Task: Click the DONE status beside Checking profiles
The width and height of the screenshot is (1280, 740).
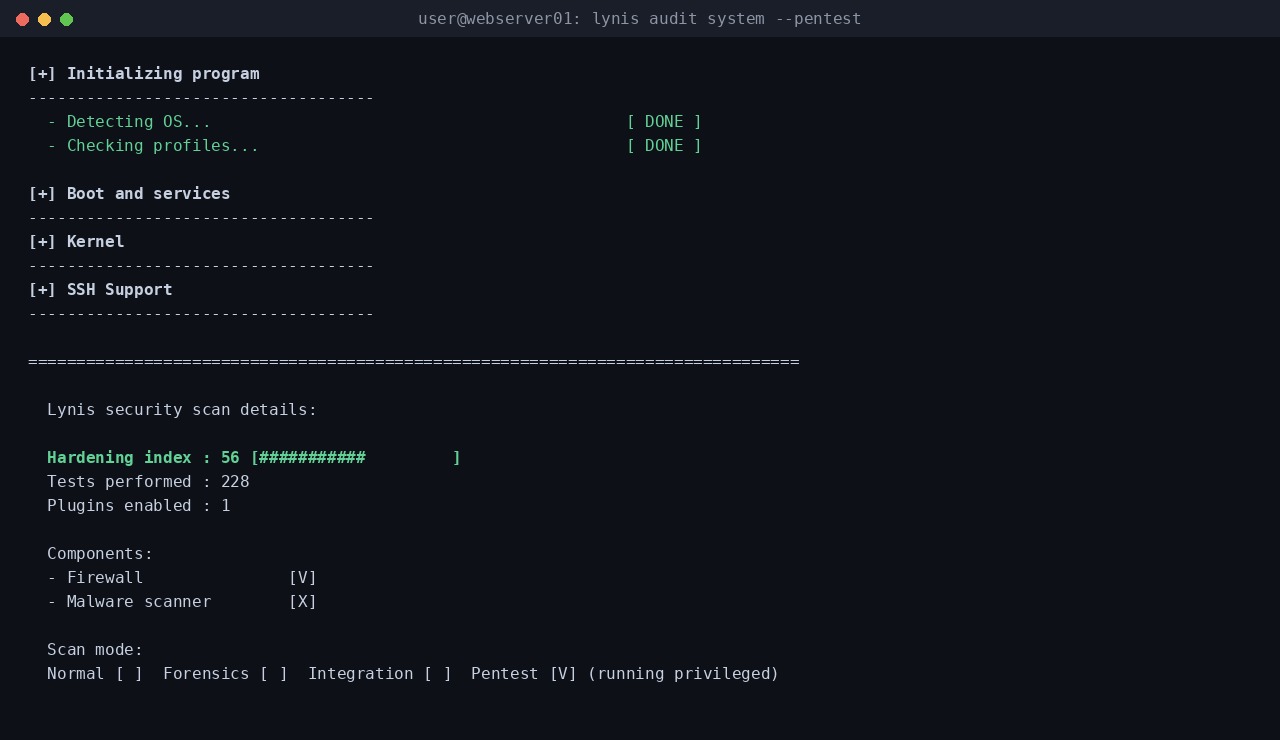Action: pos(664,146)
